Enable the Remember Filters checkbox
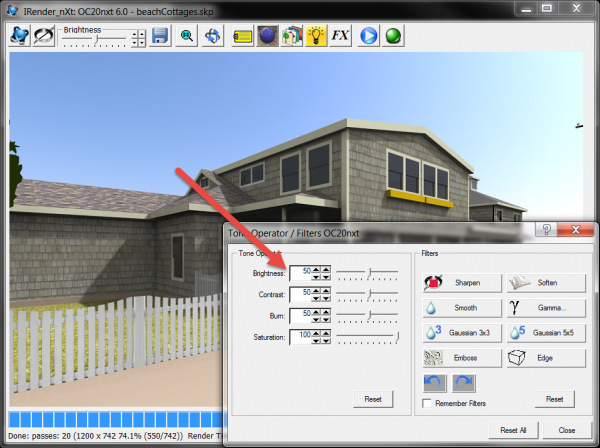The width and height of the screenshot is (600, 448). pos(427,404)
